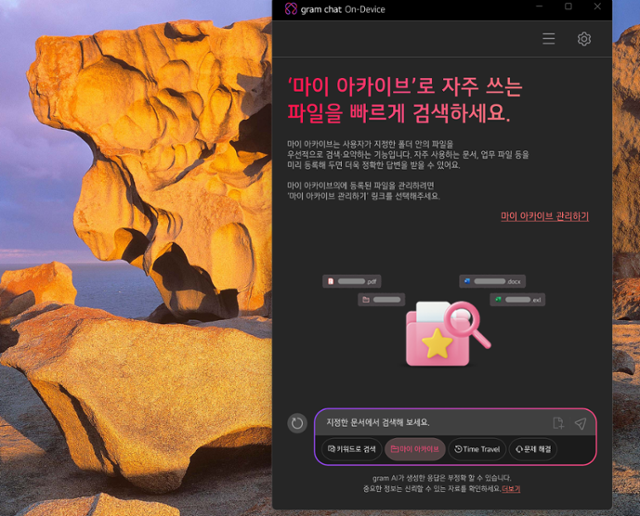Send message with paper plane icon
Image resolution: width=640 pixels, height=516 pixels.
click(x=580, y=423)
